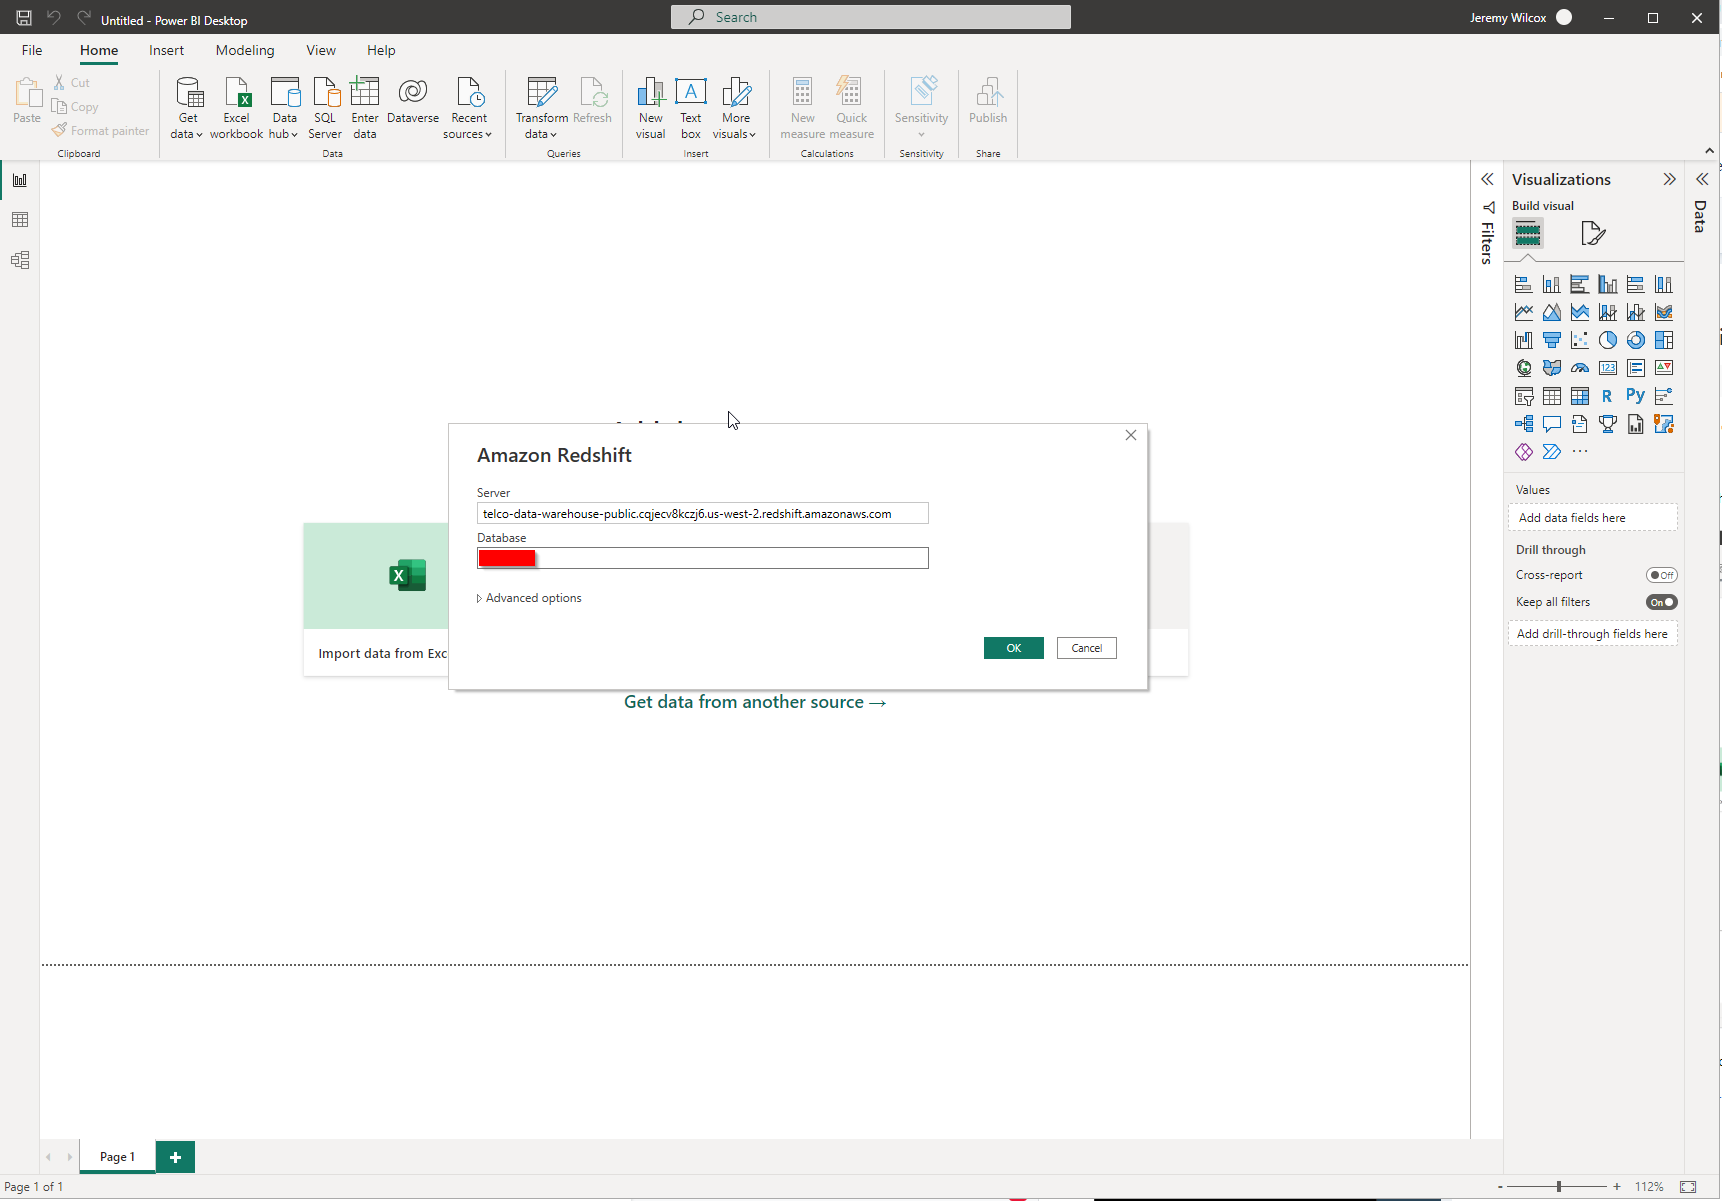Click the Database input field
Screen dimensions: 1722x1201
[703, 558]
